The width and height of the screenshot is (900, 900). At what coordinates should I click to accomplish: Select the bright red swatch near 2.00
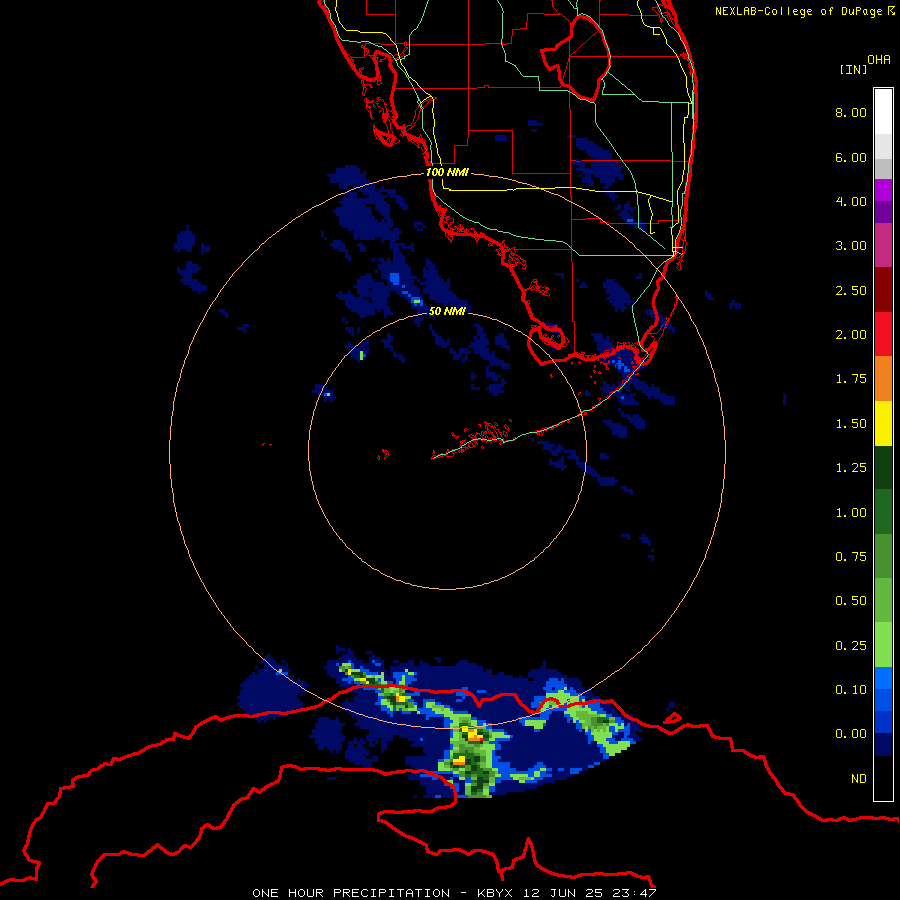(883, 334)
